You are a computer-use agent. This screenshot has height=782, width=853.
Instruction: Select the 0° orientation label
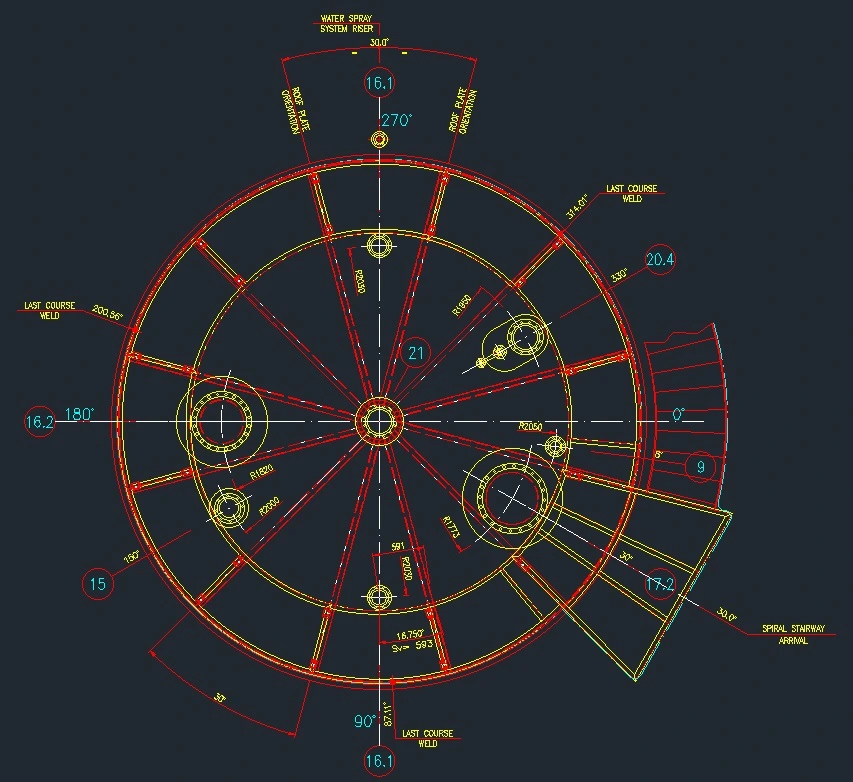[680, 414]
